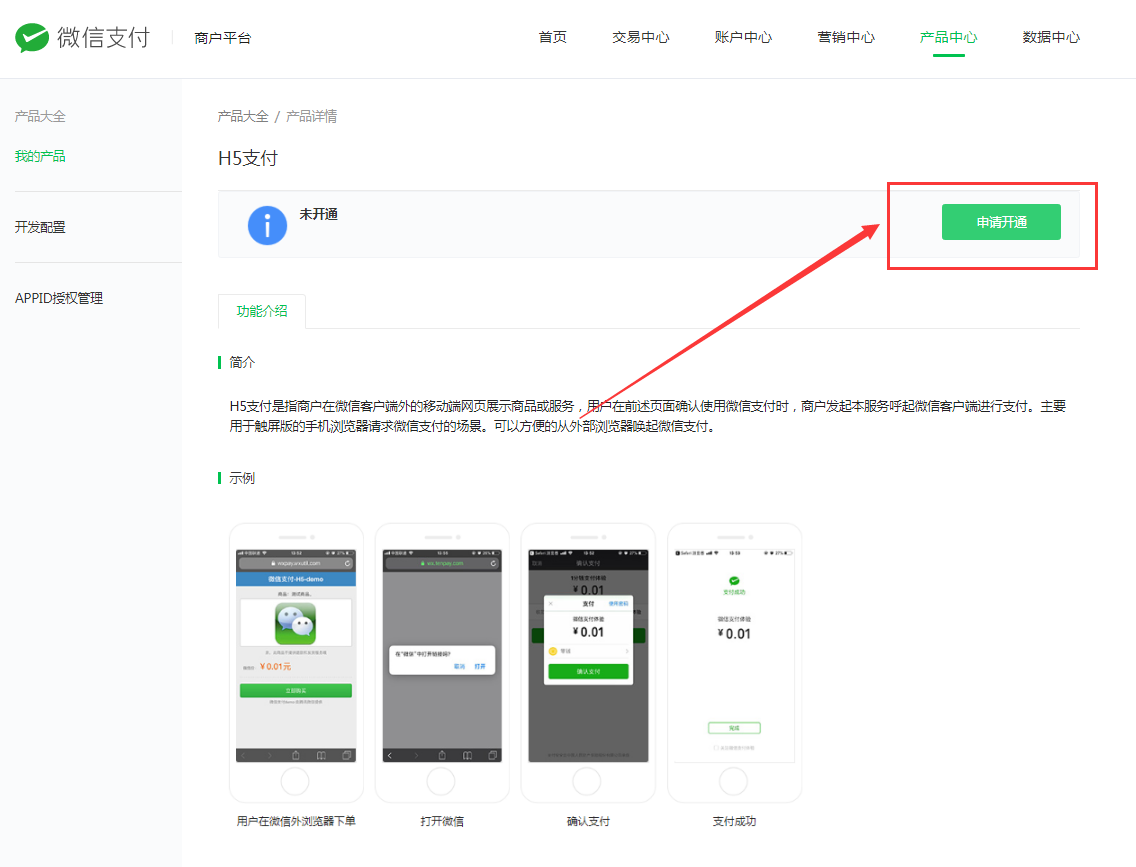
Task: Click the 申请开通 green button
Action: [x=1001, y=222]
